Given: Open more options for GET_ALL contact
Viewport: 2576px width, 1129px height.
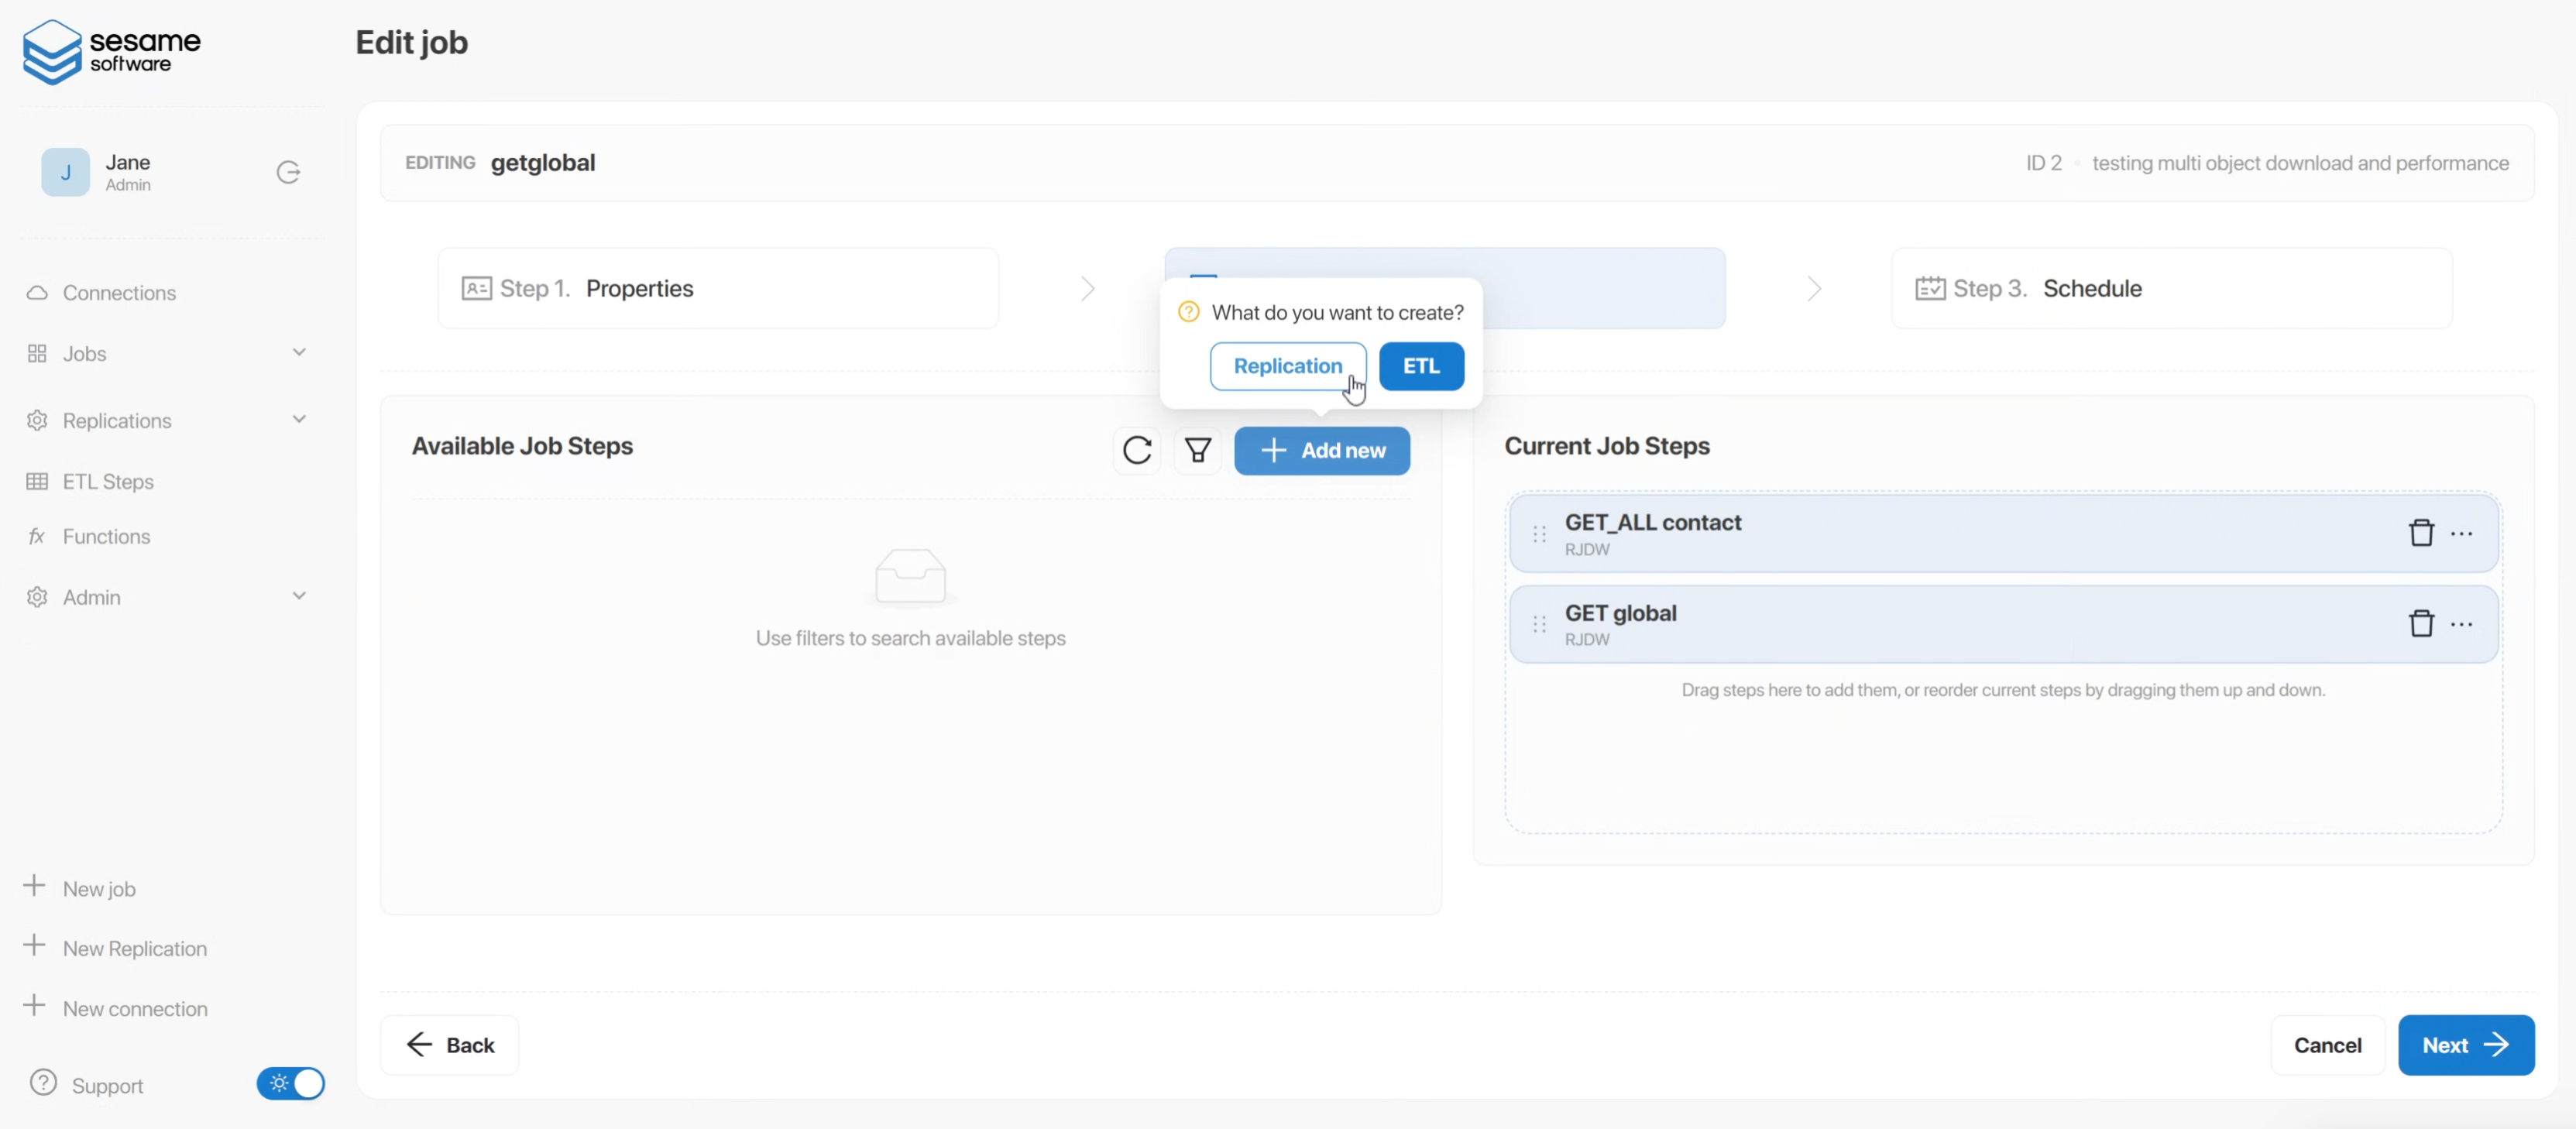Looking at the screenshot, I should click(2462, 533).
